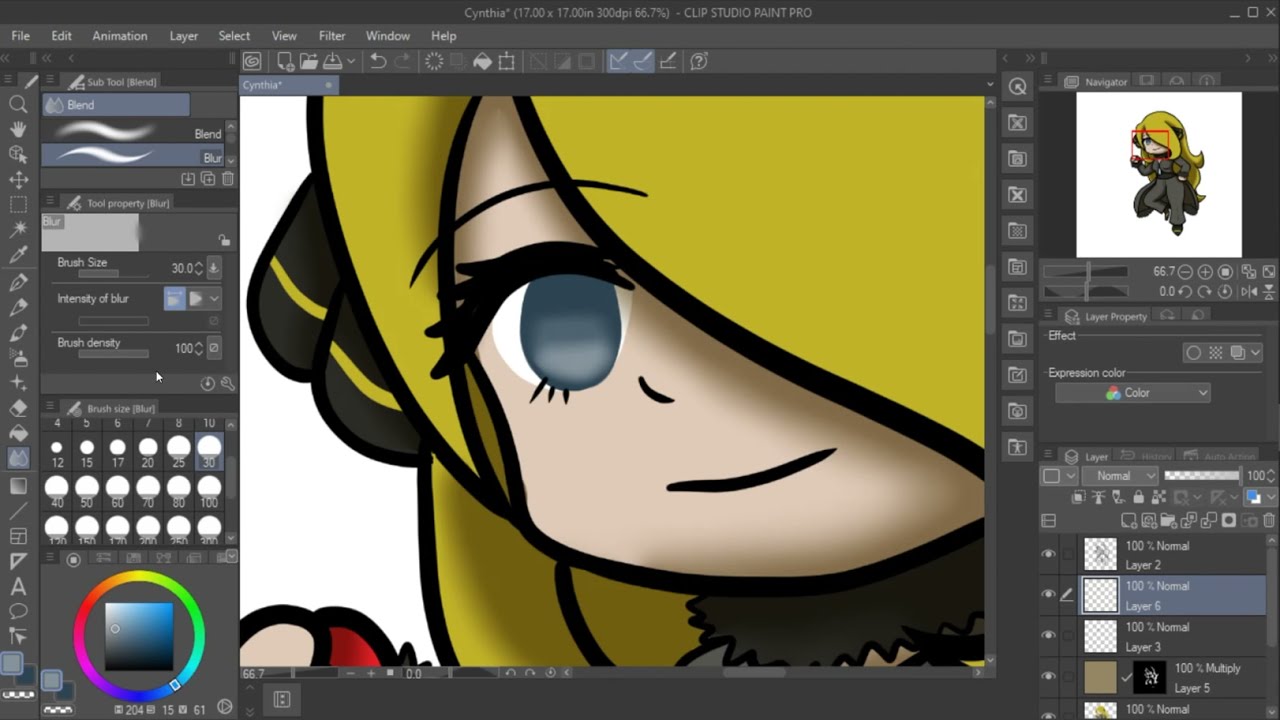Open the Window menu
1280x720 pixels.
tap(388, 36)
